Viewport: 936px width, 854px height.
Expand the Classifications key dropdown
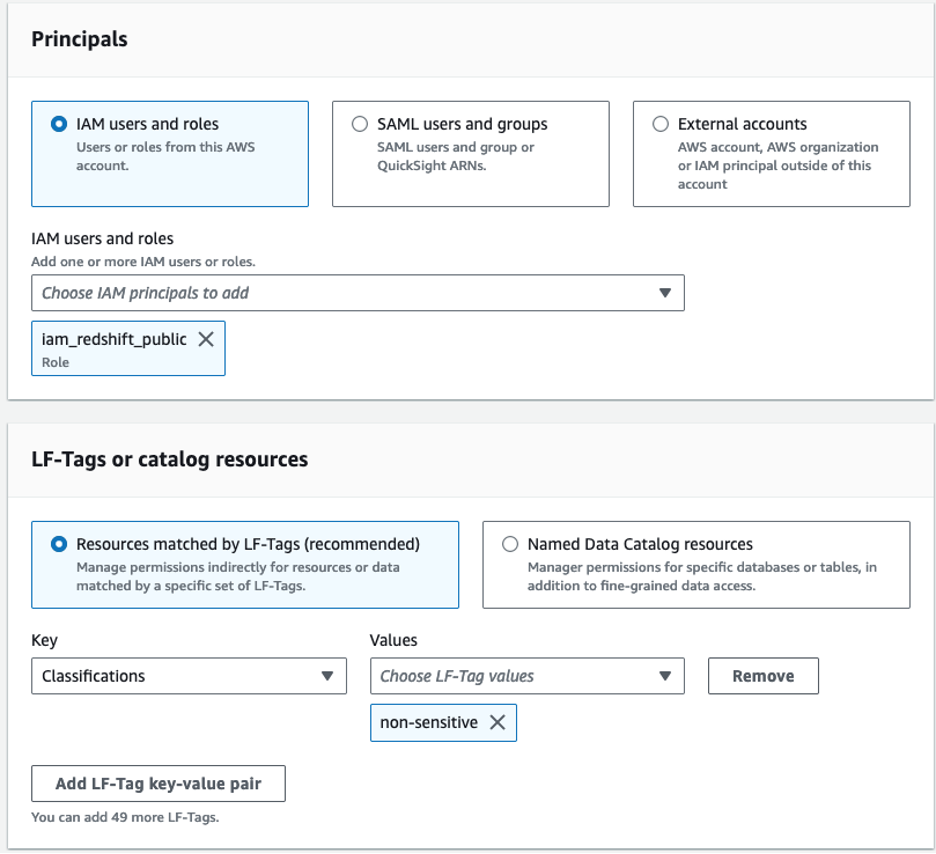[x=327, y=676]
